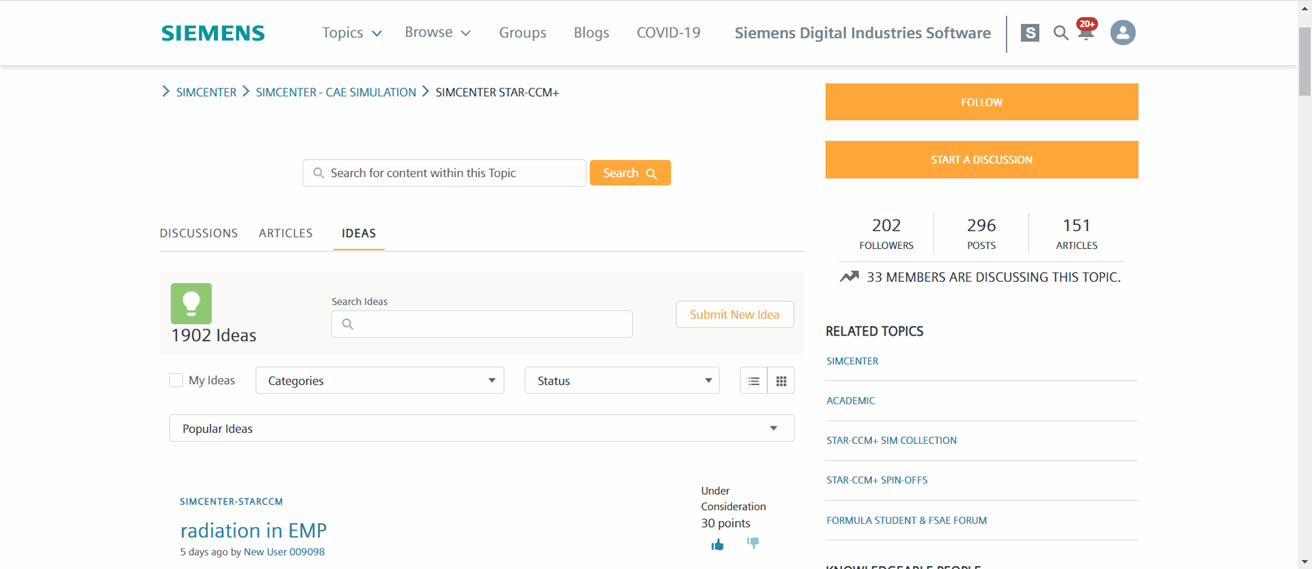Expand the Popular Ideas sort dropdown
The height and width of the screenshot is (569, 1312).
point(481,429)
